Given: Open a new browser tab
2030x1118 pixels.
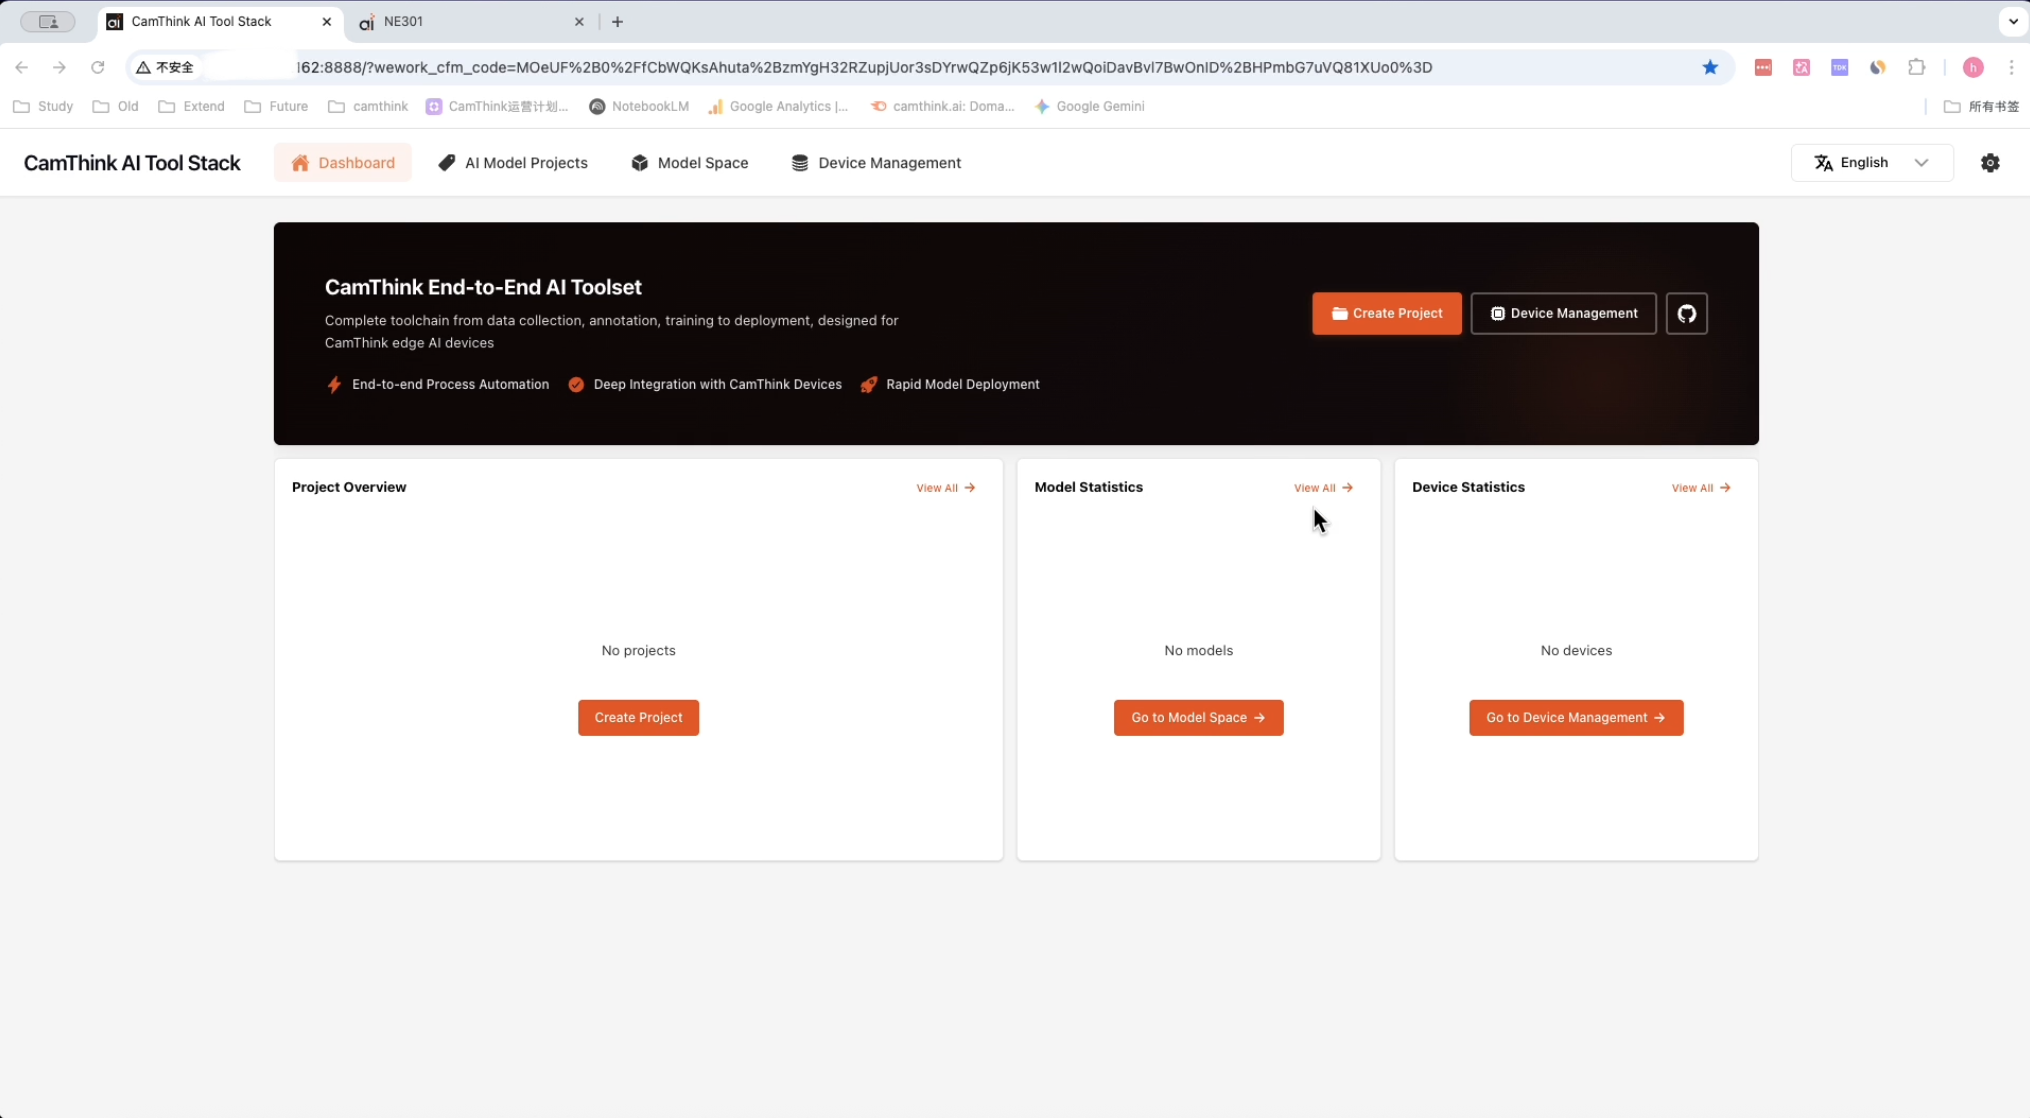Looking at the screenshot, I should (617, 21).
